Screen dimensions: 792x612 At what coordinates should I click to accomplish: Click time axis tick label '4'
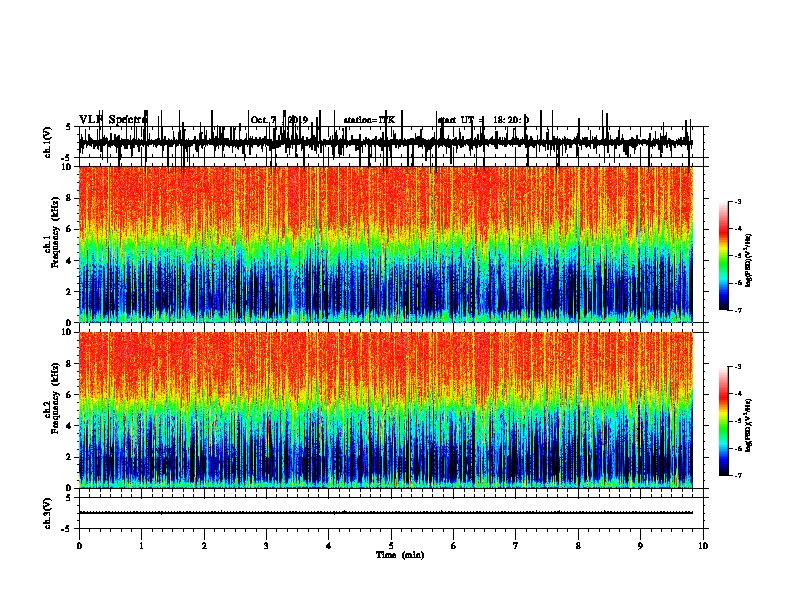pyautogui.click(x=329, y=546)
